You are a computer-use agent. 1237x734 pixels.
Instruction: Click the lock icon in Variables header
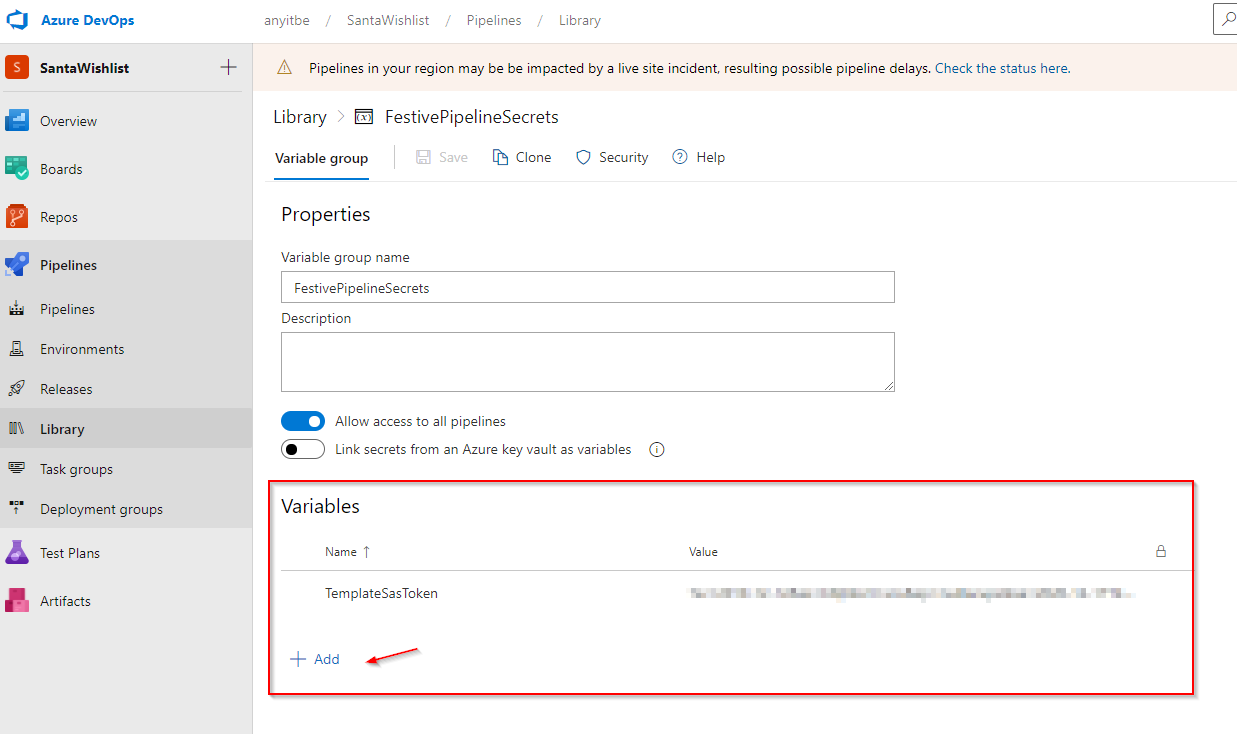[1161, 551]
